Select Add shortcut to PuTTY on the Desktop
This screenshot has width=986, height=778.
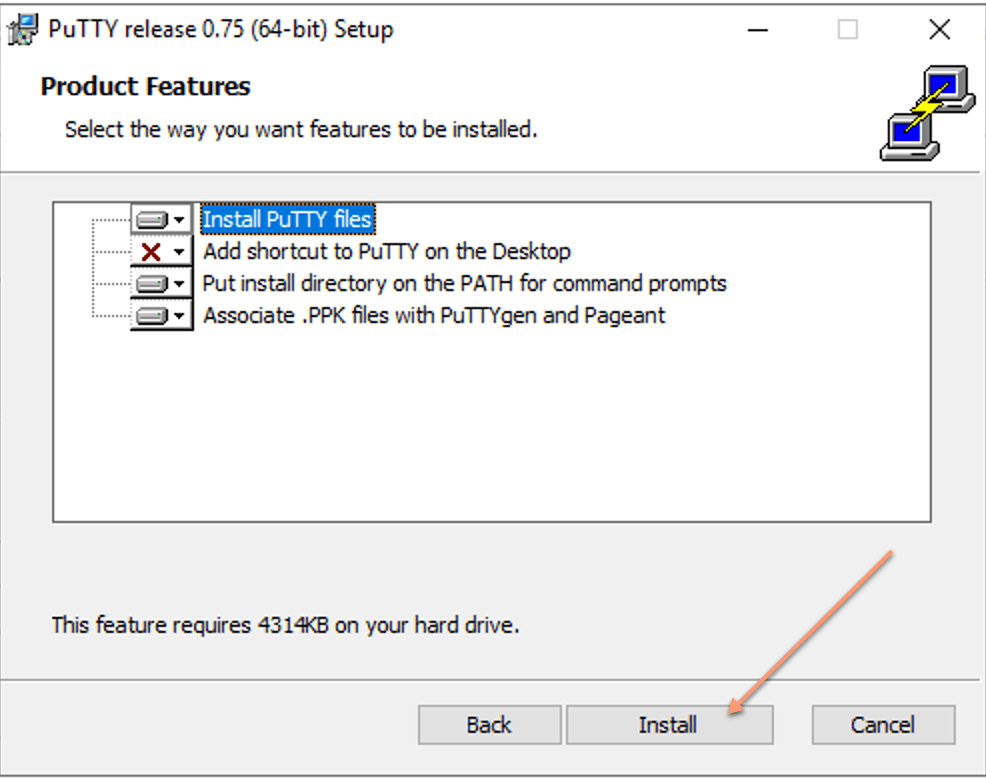click(x=387, y=251)
